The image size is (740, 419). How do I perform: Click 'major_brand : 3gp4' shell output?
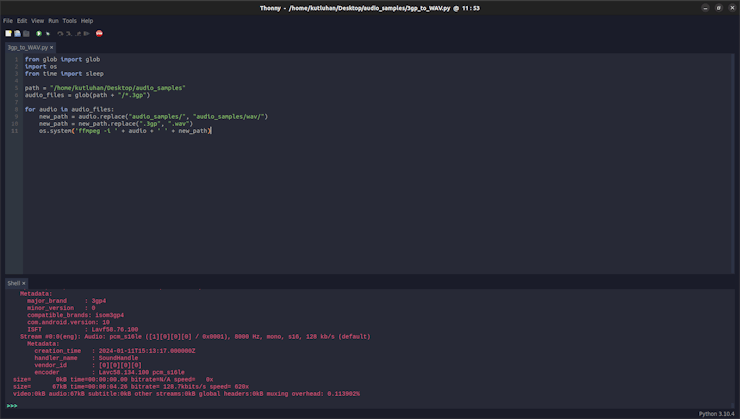pyautogui.click(x=67, y=301)
